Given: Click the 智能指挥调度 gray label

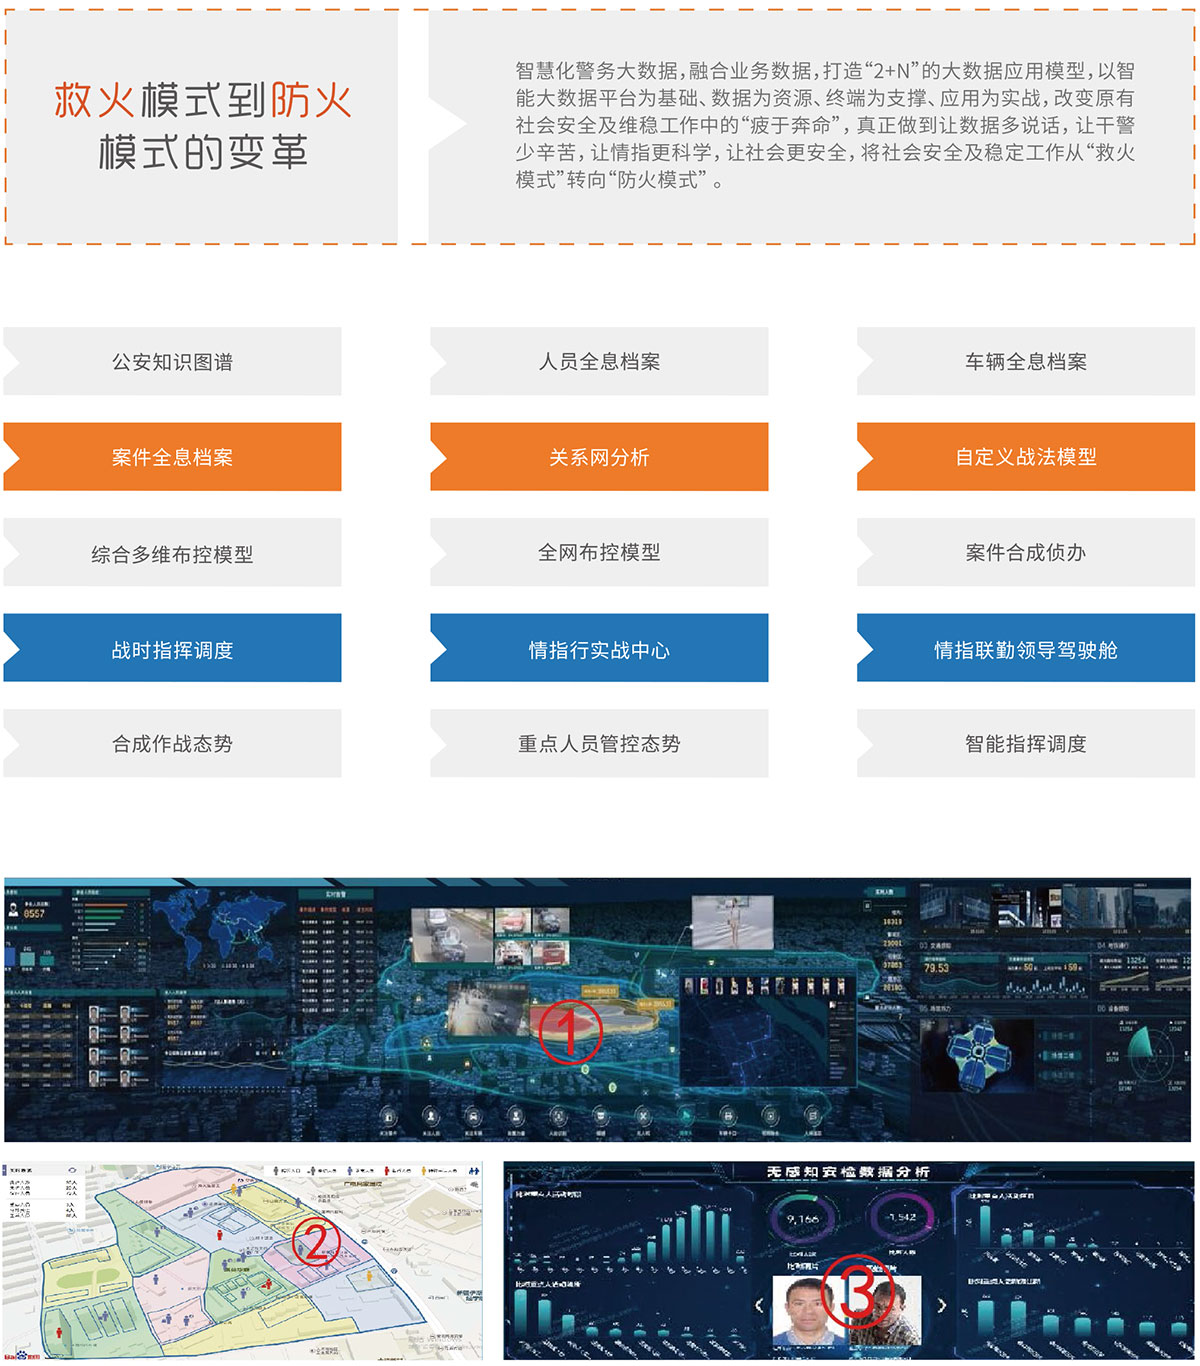Looking at the screenshot, I should pos(1025,744).
